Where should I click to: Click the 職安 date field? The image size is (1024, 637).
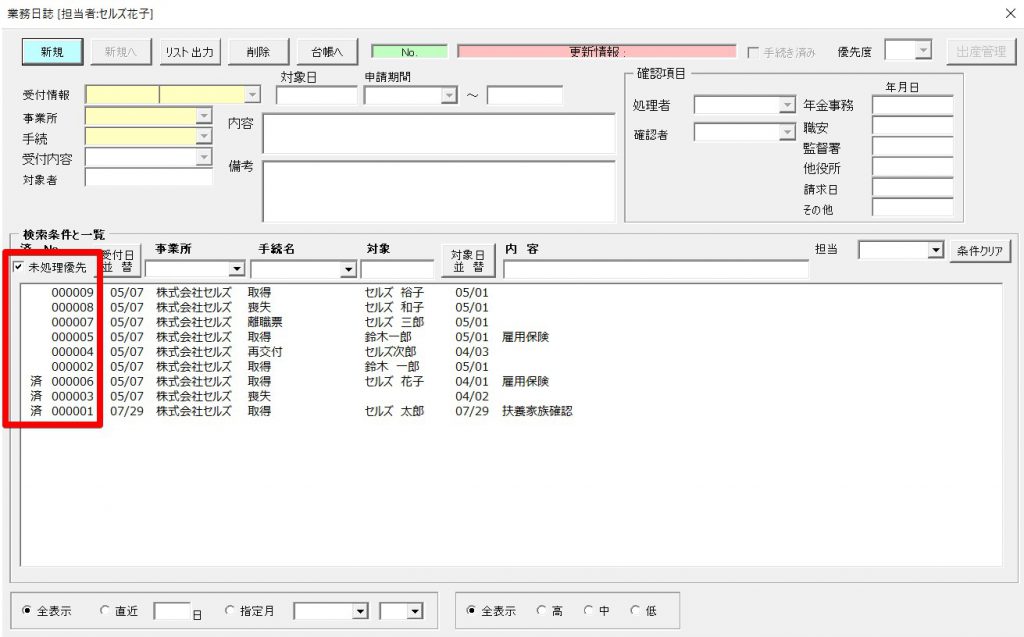[x=912, y=126]
